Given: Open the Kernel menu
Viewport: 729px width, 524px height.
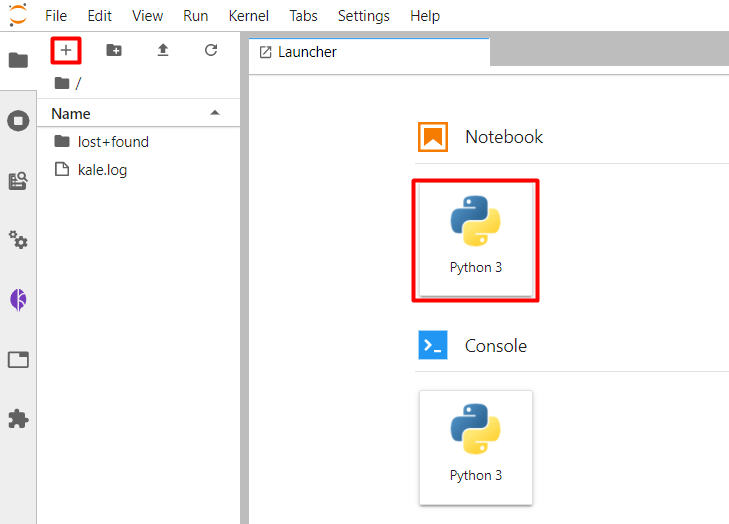Looking at the screenshot, I should point(249,16).
